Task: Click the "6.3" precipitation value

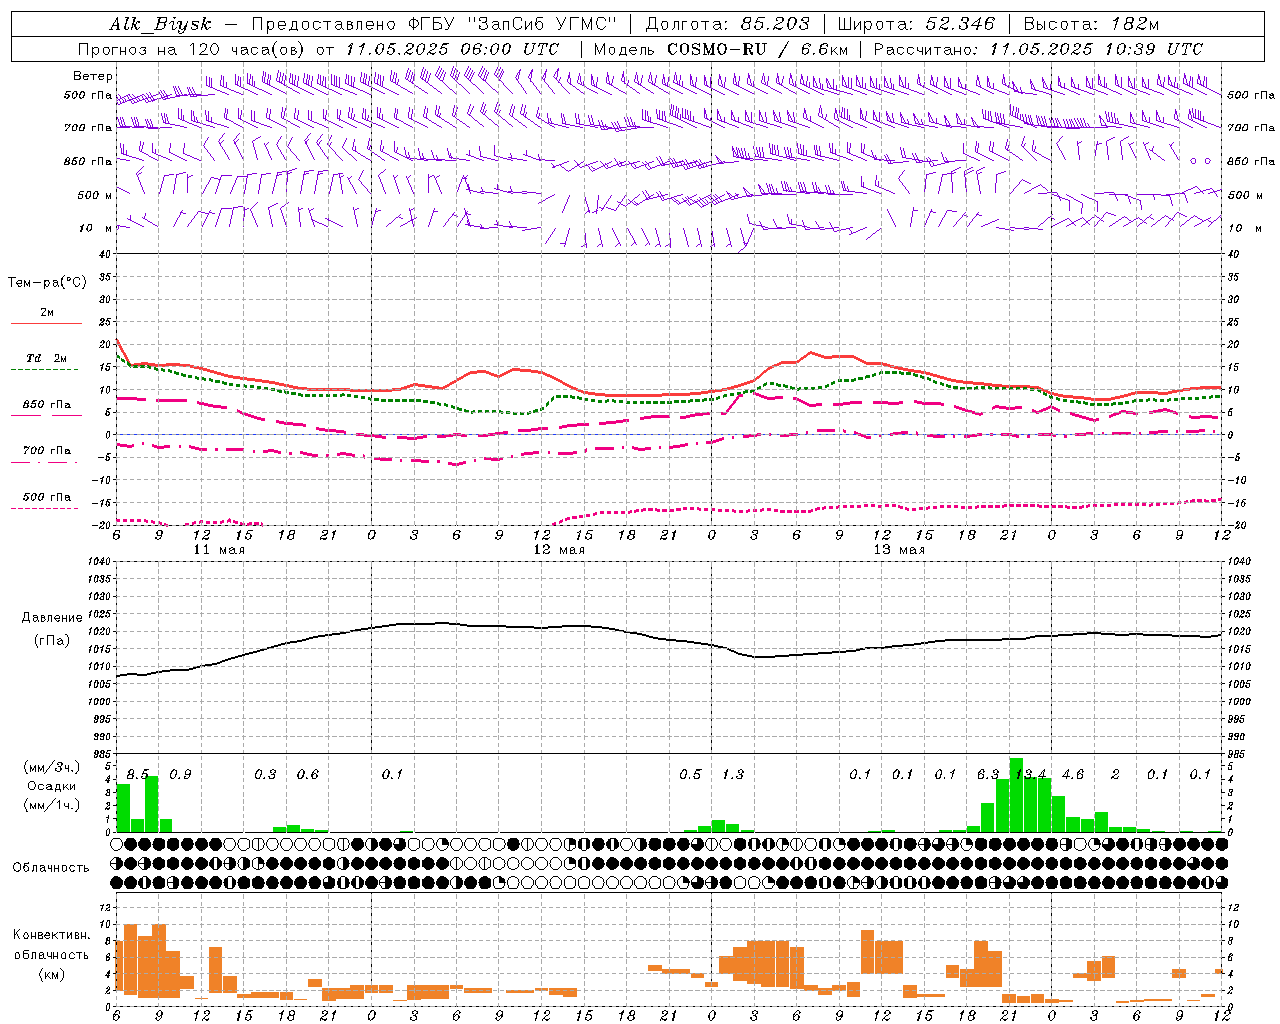Action: click(988, 774)
